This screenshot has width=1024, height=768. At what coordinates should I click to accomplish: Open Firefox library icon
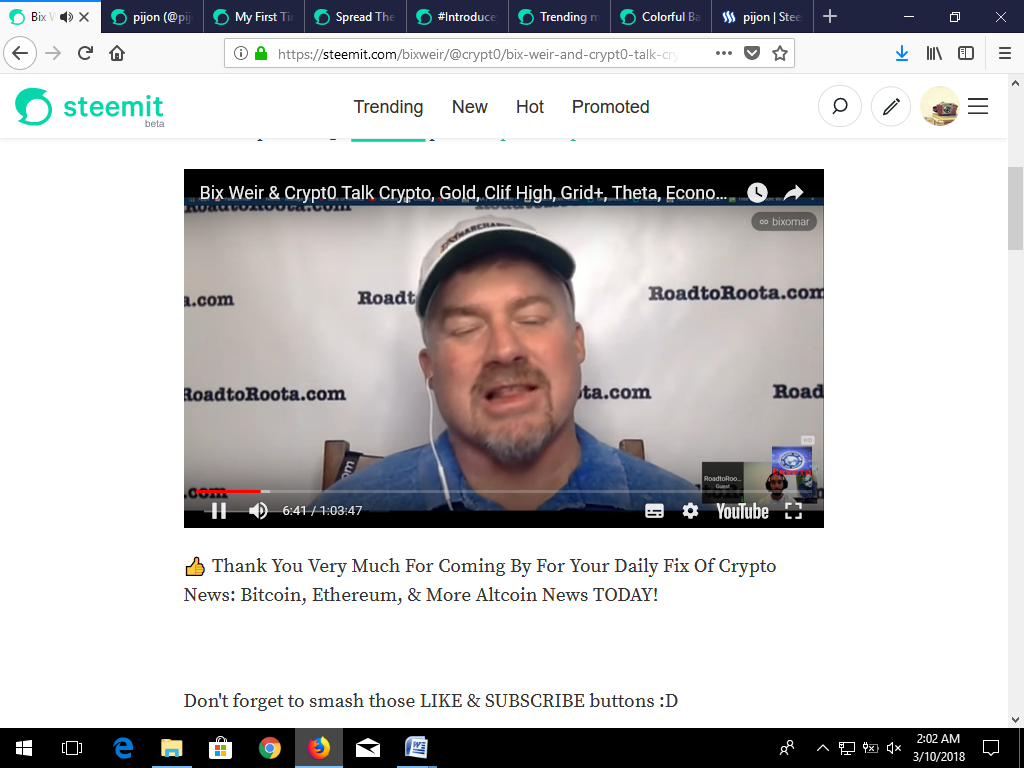pyautogui.click(x=934, y=53)
